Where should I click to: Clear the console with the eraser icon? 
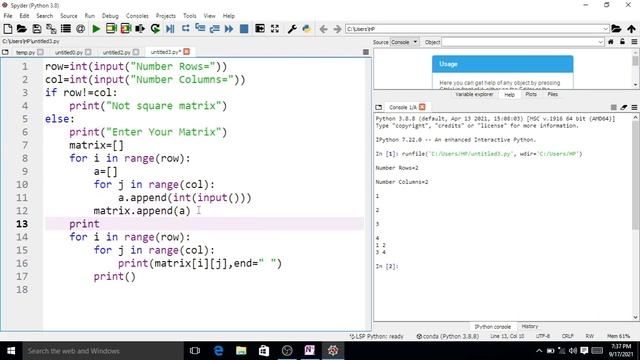pos(624,107)
